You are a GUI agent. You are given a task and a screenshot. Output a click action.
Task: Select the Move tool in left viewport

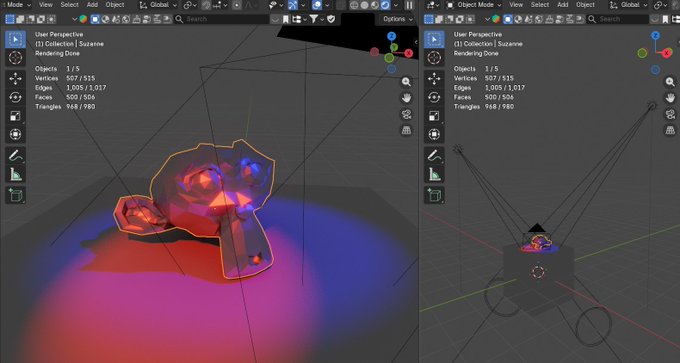15,78
